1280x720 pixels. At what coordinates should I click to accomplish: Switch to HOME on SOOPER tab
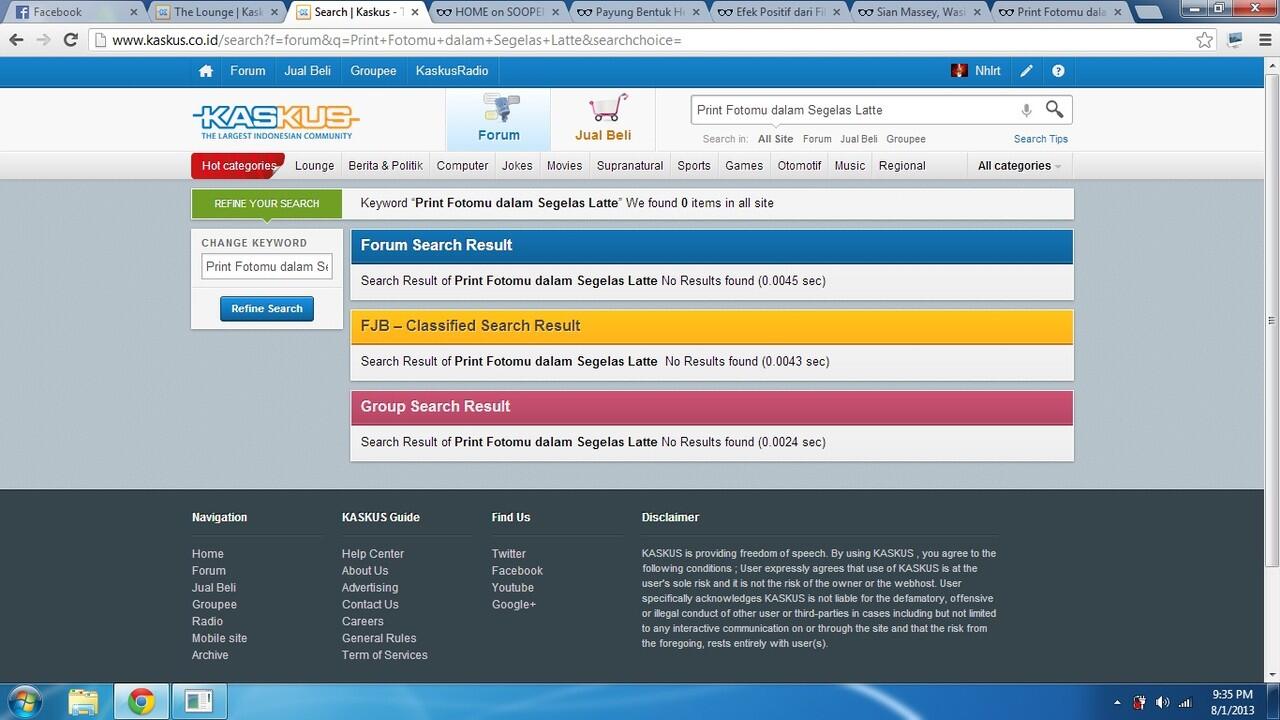point(497,12)
